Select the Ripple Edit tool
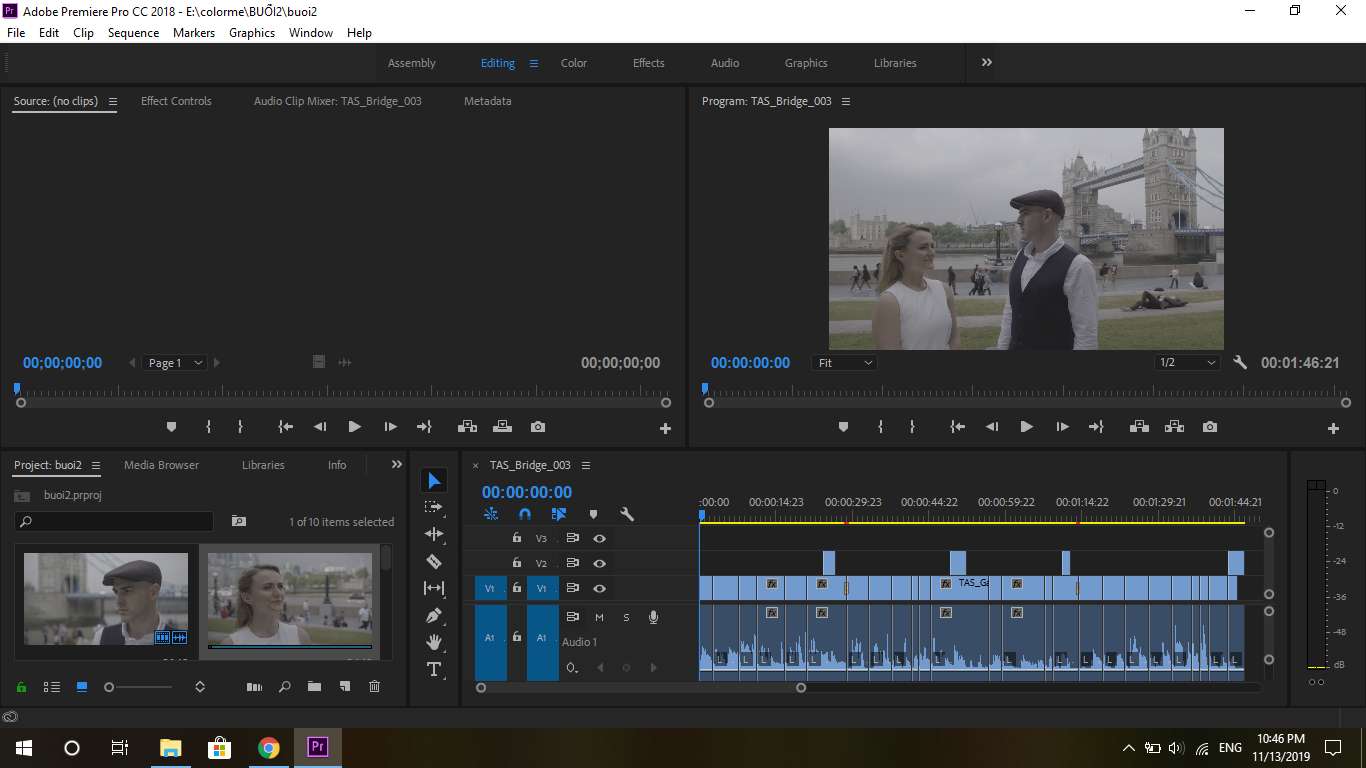 (434, 534)
